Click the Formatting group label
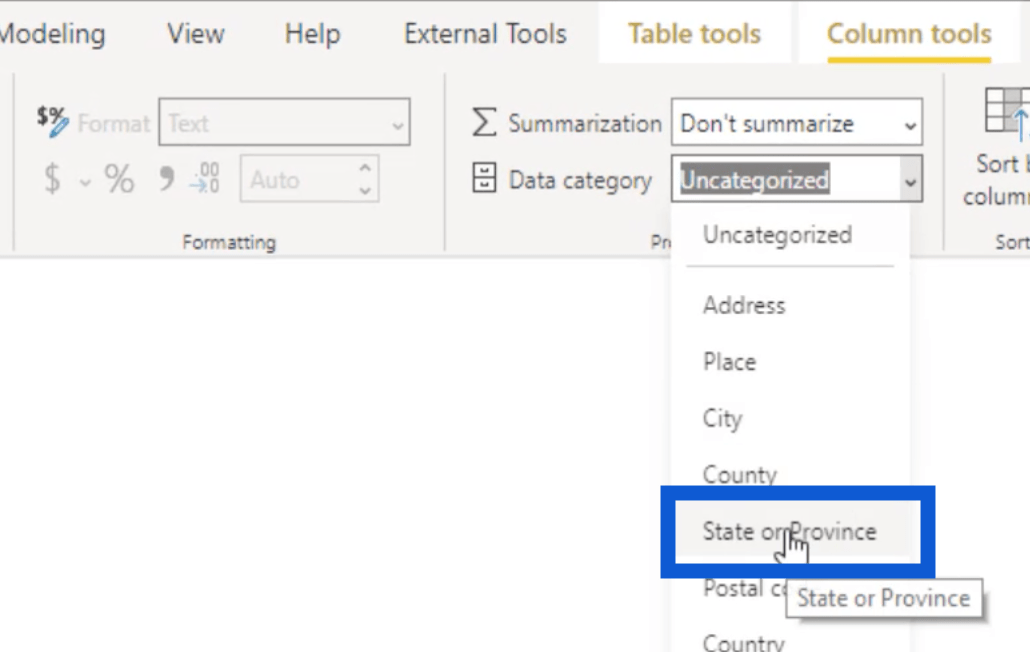1030x652 pixels. pos(229,242)
